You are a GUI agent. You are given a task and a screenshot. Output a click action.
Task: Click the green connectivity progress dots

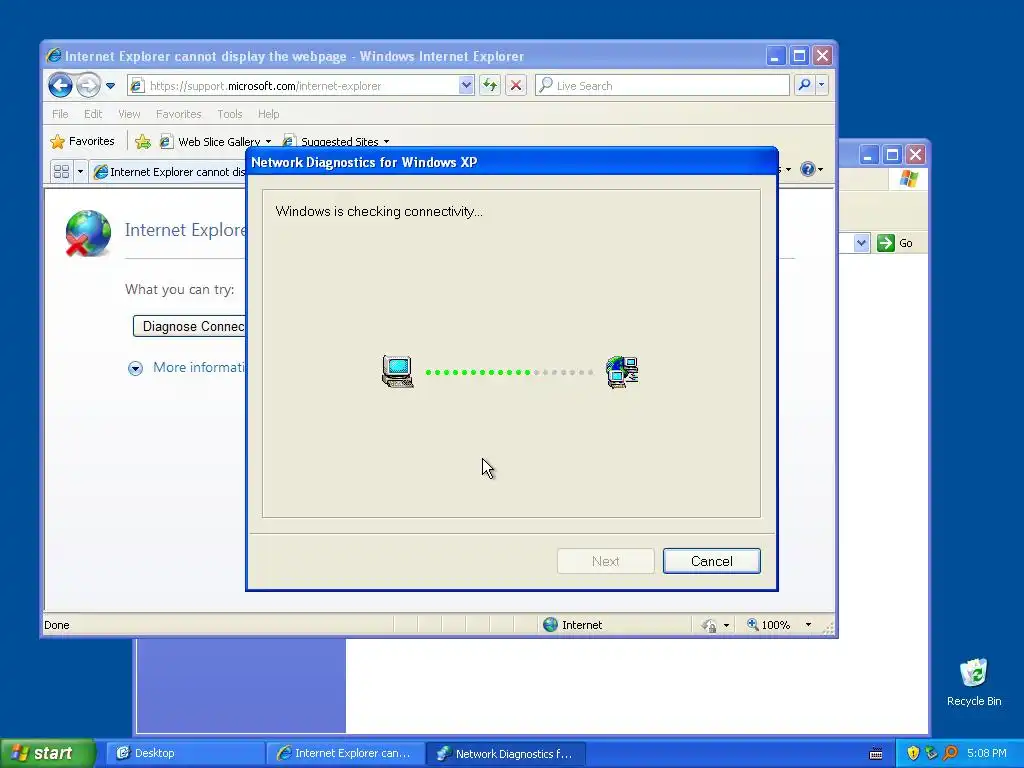(x=478, y=372)
